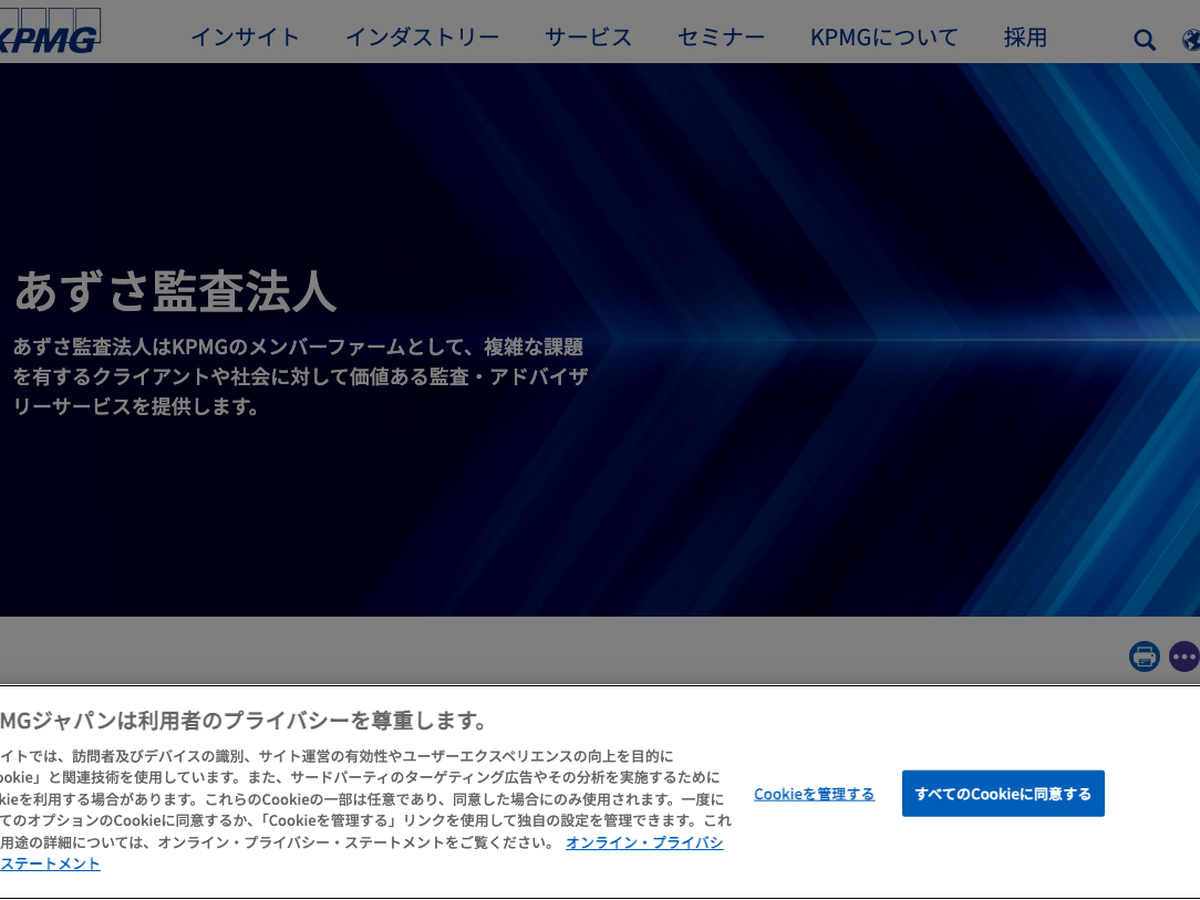Open the オンライン・プライバシー・ステートメント link
The width and height of the screenshot is (1200, 900).
click(x=644, y=843)
